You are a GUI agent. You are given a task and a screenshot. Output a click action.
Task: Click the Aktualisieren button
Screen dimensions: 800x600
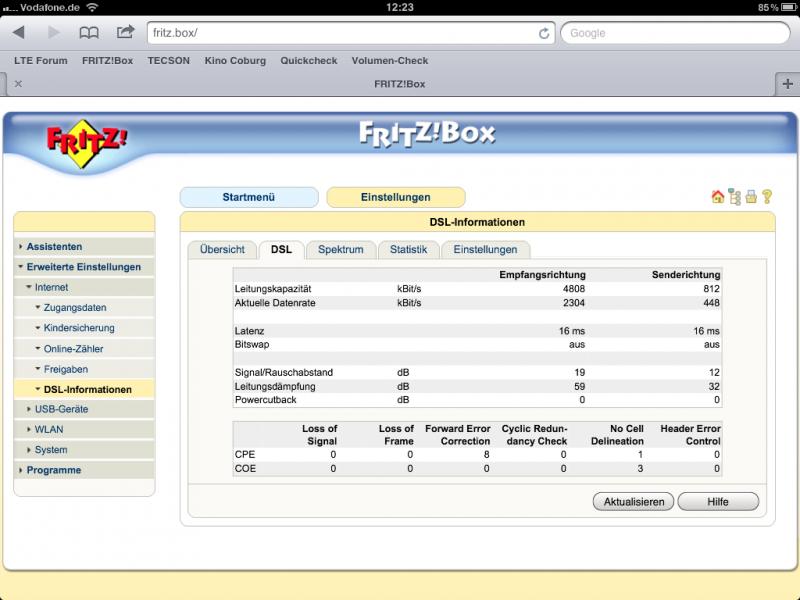[634, 502]
